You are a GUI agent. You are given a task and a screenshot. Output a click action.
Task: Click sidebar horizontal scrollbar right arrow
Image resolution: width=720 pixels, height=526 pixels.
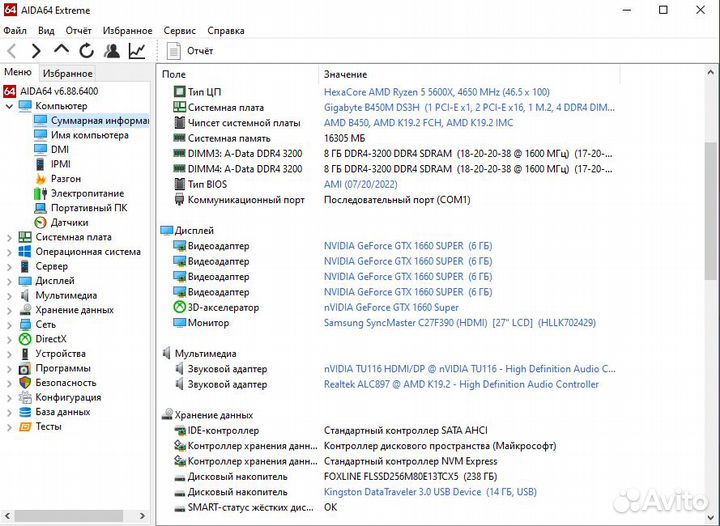click(142, 516)
